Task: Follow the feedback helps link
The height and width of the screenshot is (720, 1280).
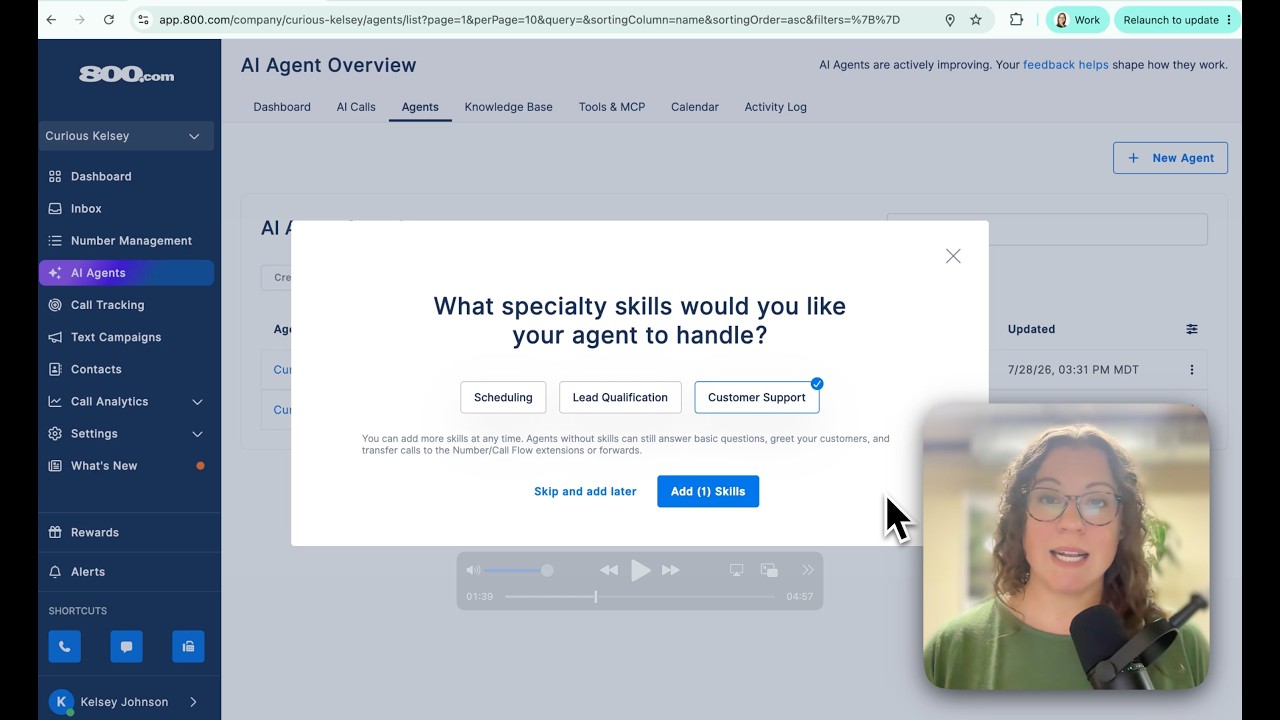Action: pos(1066,65)
